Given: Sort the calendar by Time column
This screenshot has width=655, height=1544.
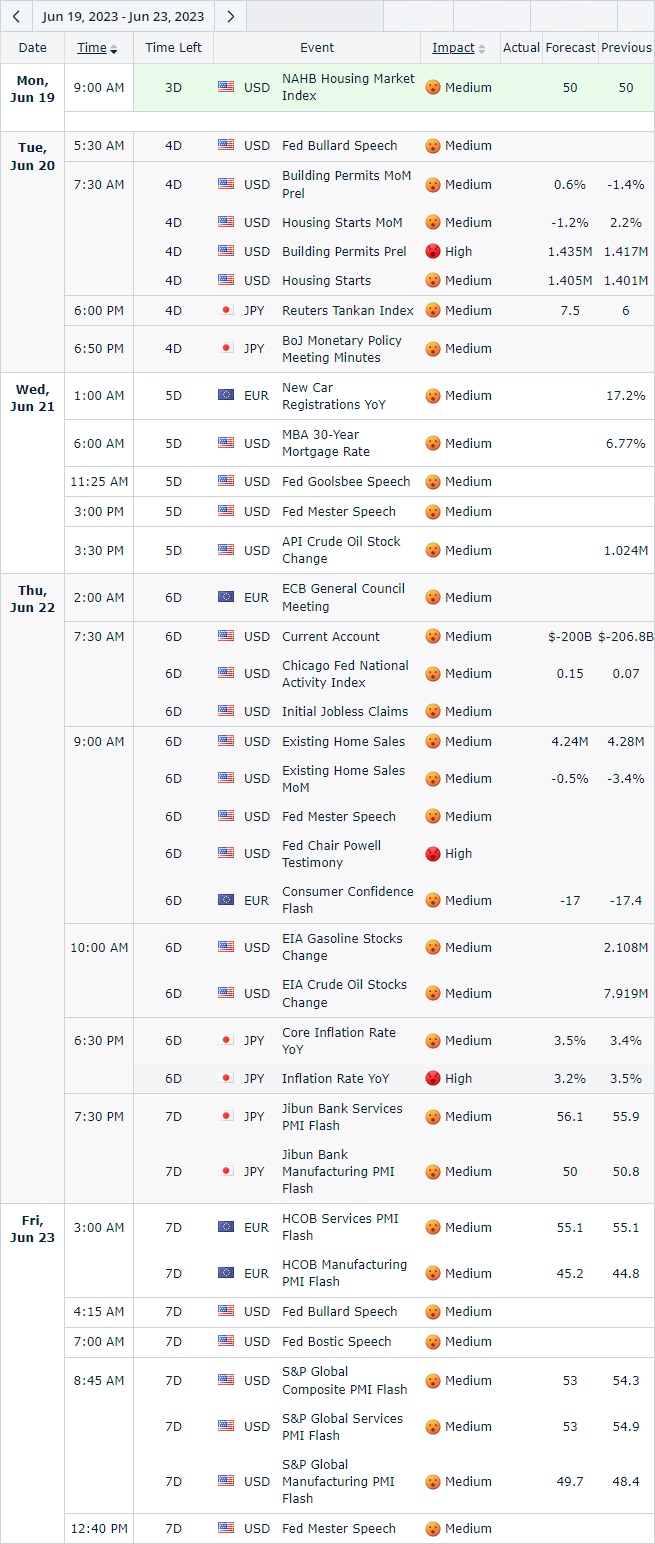Looking at the screenshot, I should tap(98, 48).
